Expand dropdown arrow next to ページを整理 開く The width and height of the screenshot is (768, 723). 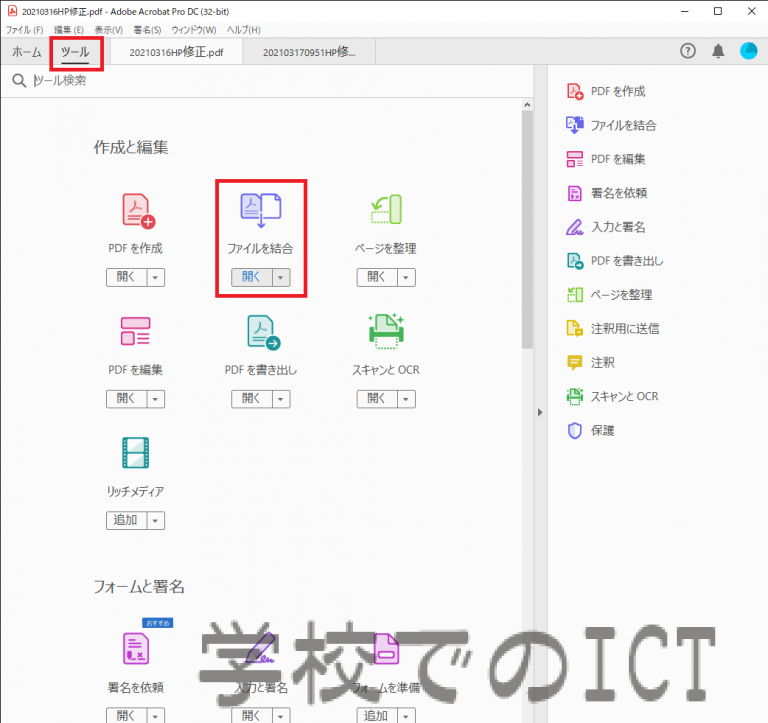[x=406, y=277]
